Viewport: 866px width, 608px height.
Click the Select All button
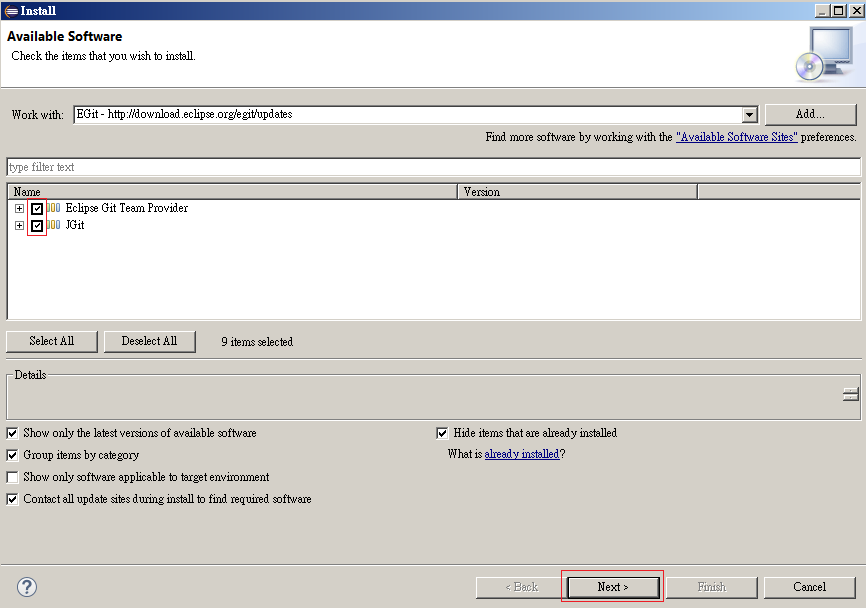[x=51, y=341]
